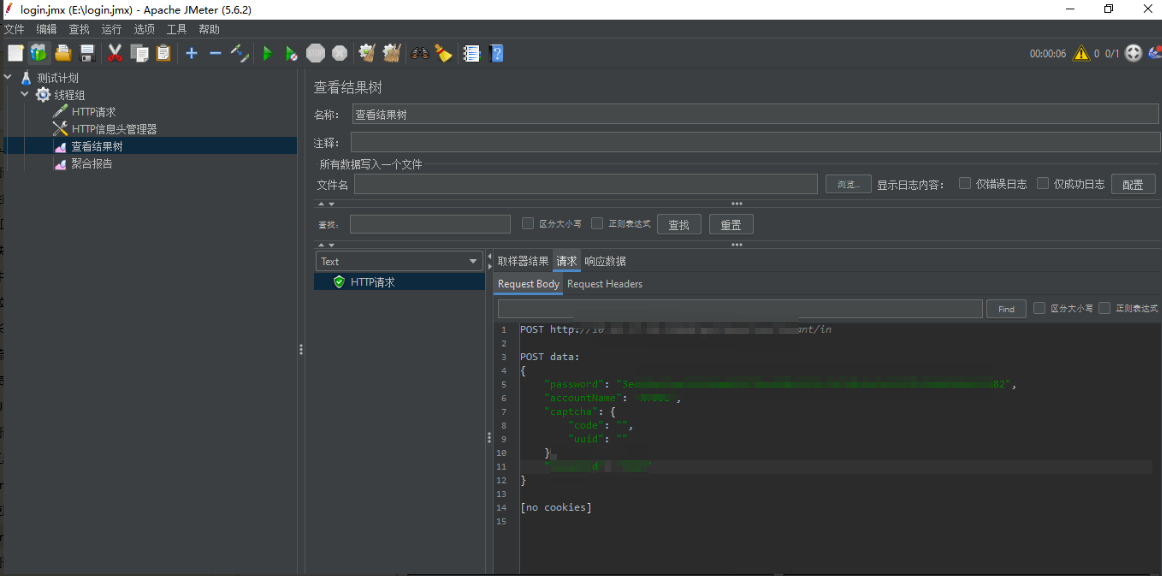The height and width of the screenshot is (576, 1162).
Task: Open the Function Helper dialog icon
Action: [471, 53]
